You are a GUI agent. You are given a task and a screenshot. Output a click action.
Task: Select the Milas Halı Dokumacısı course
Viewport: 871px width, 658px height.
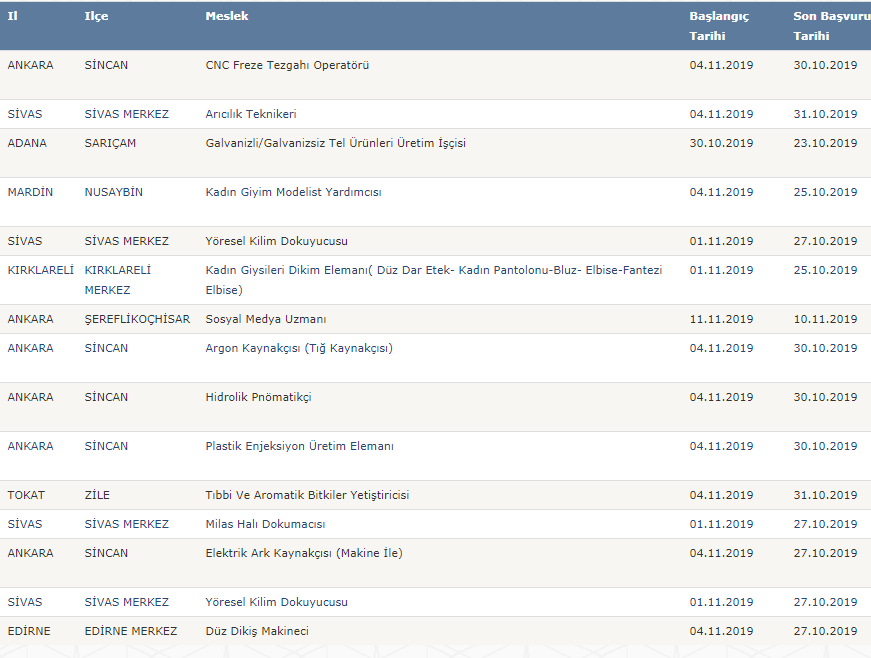pos(265,524)
